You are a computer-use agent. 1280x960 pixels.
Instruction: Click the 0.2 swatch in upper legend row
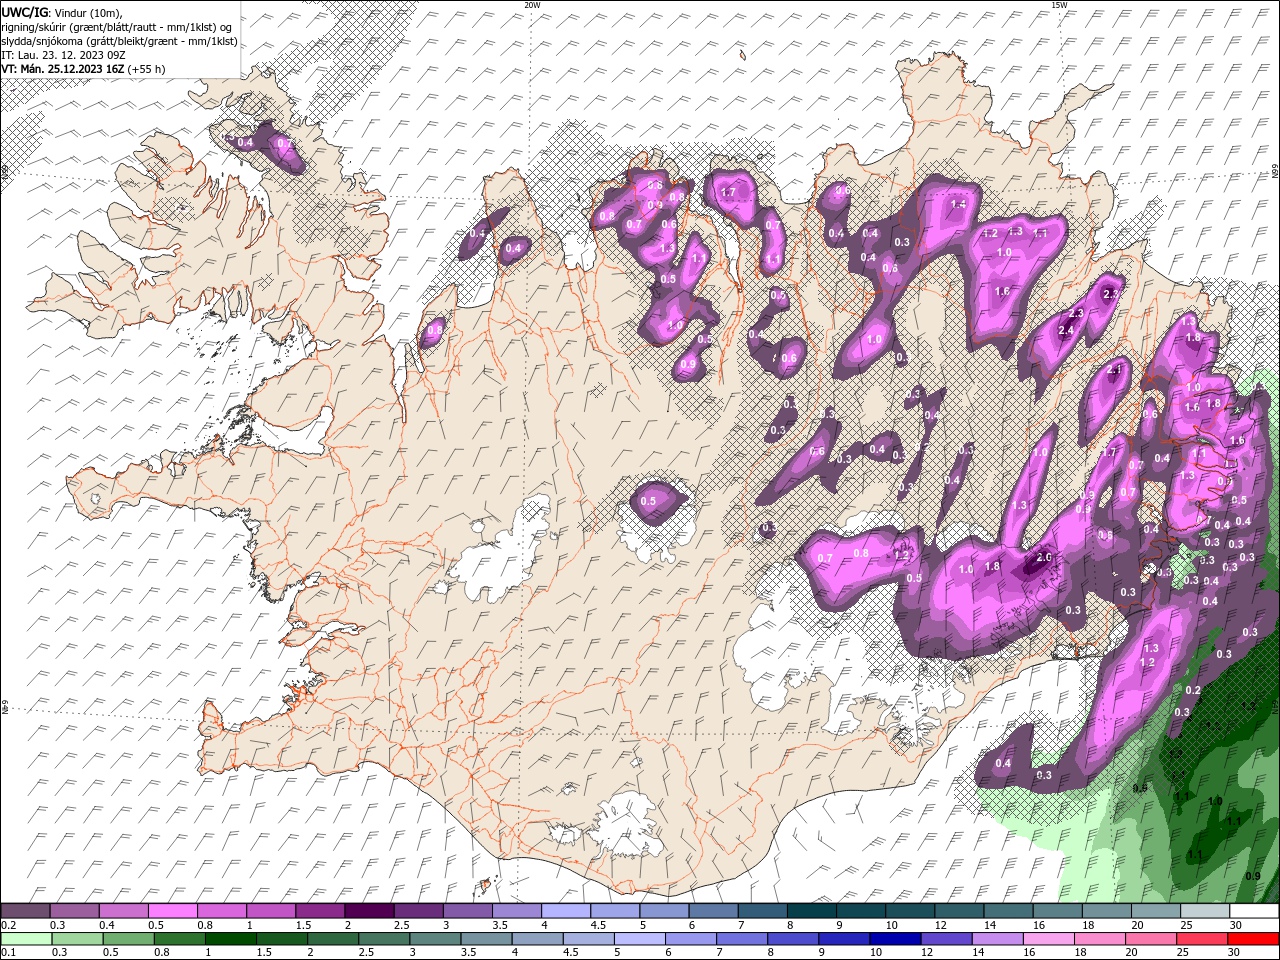[25, 911]
